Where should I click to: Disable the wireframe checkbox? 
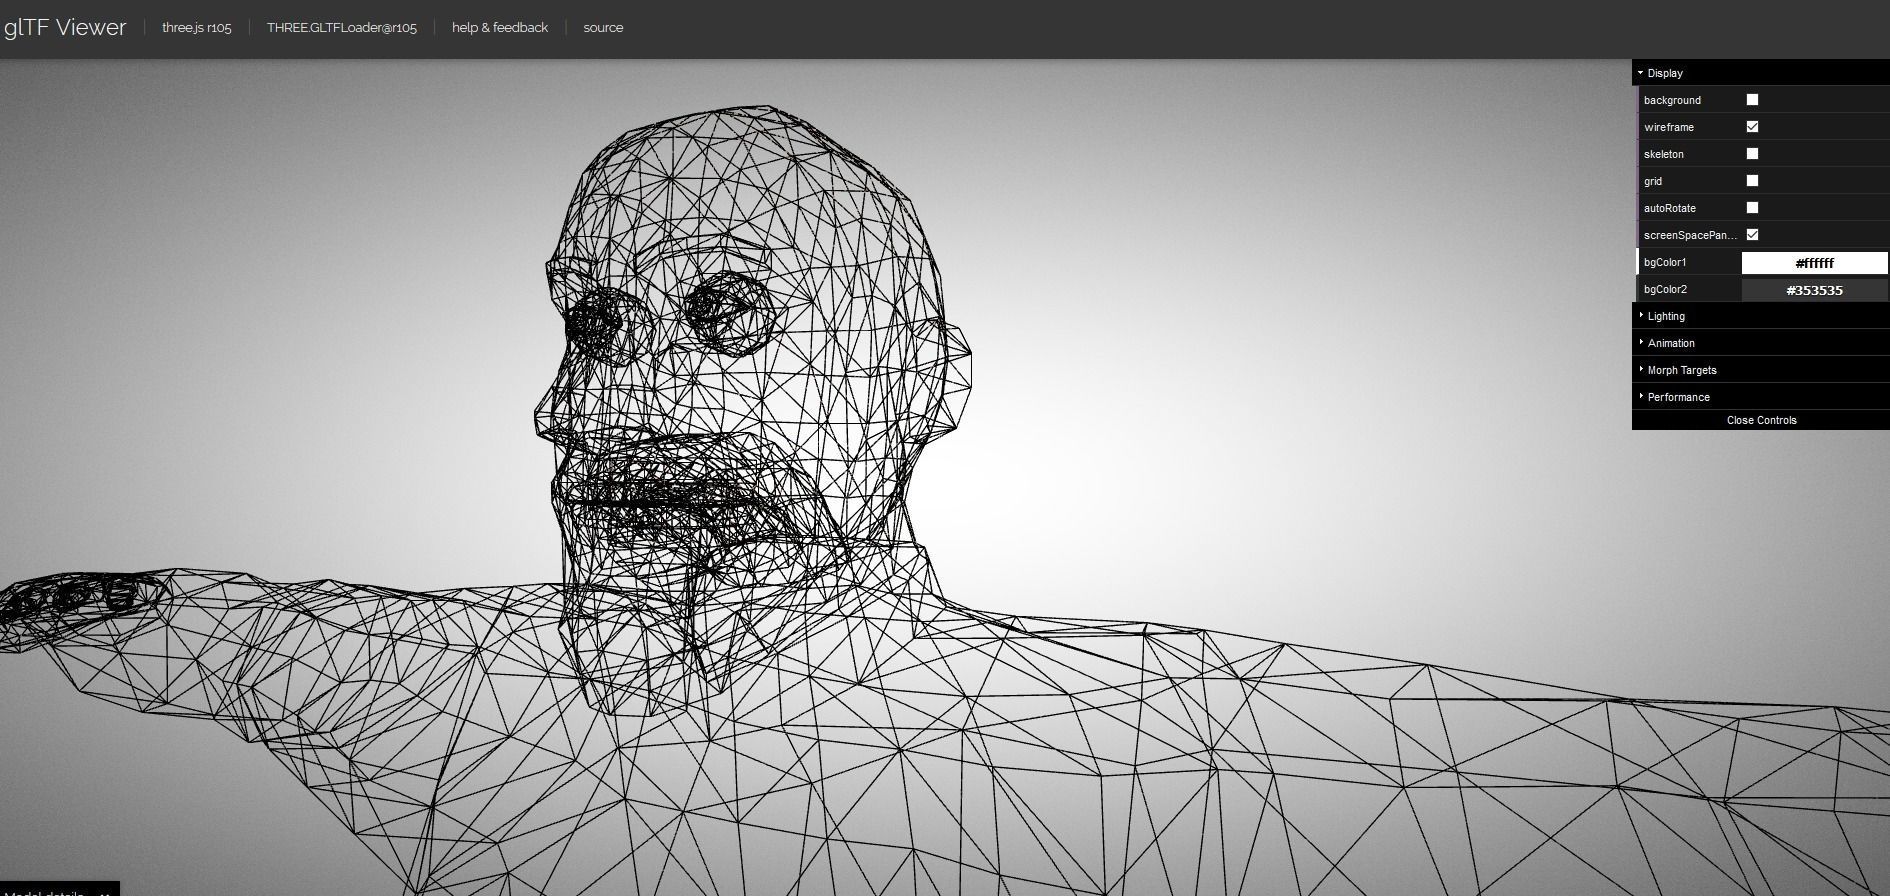click(x=1752, y=127)
